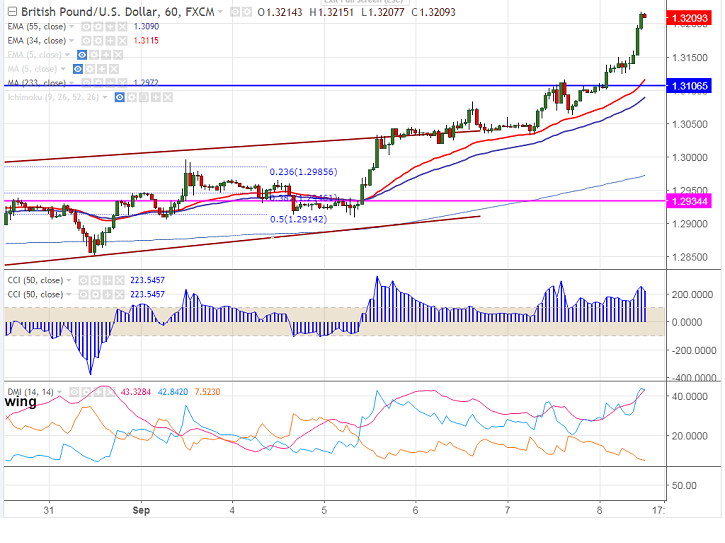
Task: Click the plus icon on EMA (5, close)
Action: pos(106,55)
